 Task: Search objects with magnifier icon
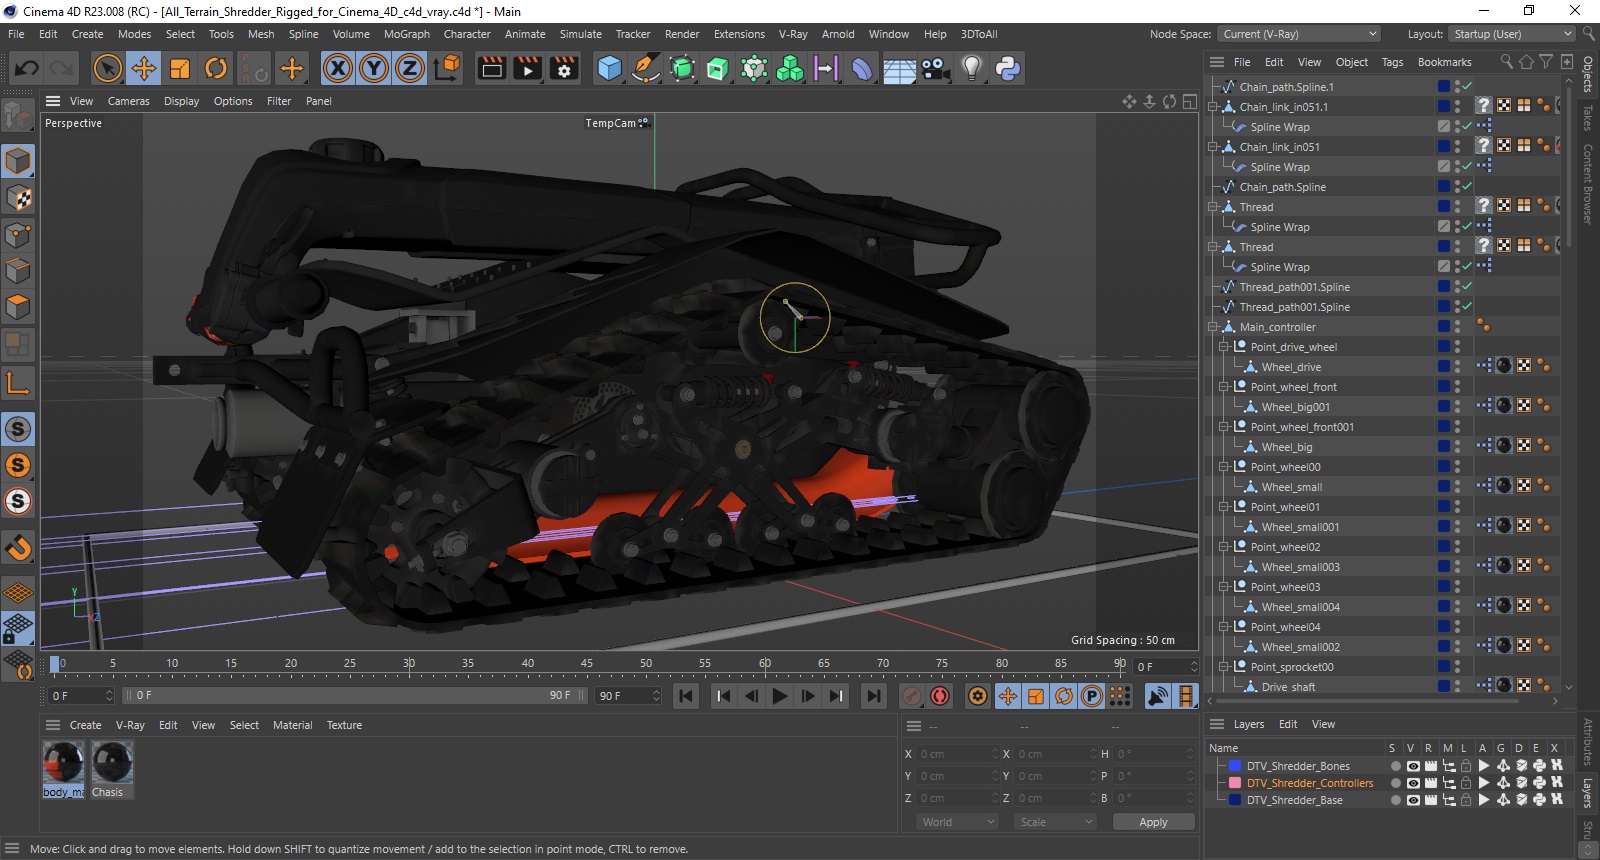tap(1506, 62)
